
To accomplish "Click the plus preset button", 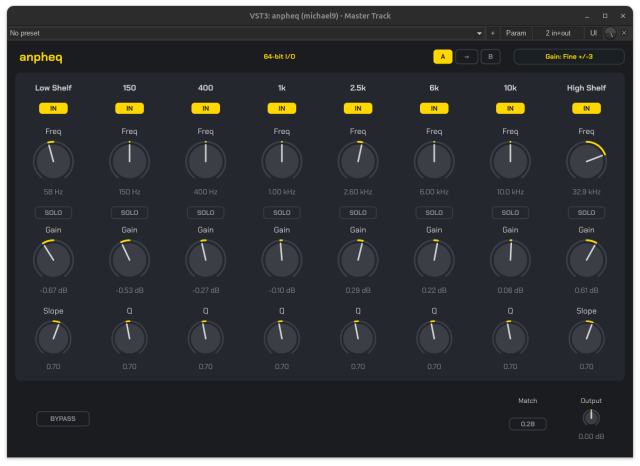I will point(493,33).
